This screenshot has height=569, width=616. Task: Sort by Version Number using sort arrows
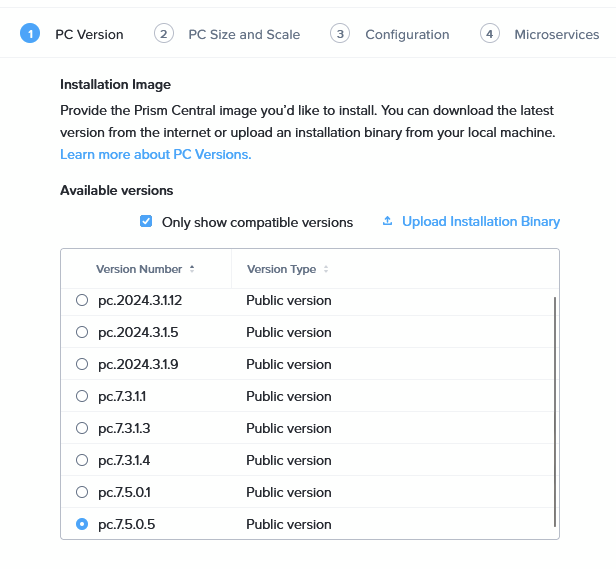[192, 269]
